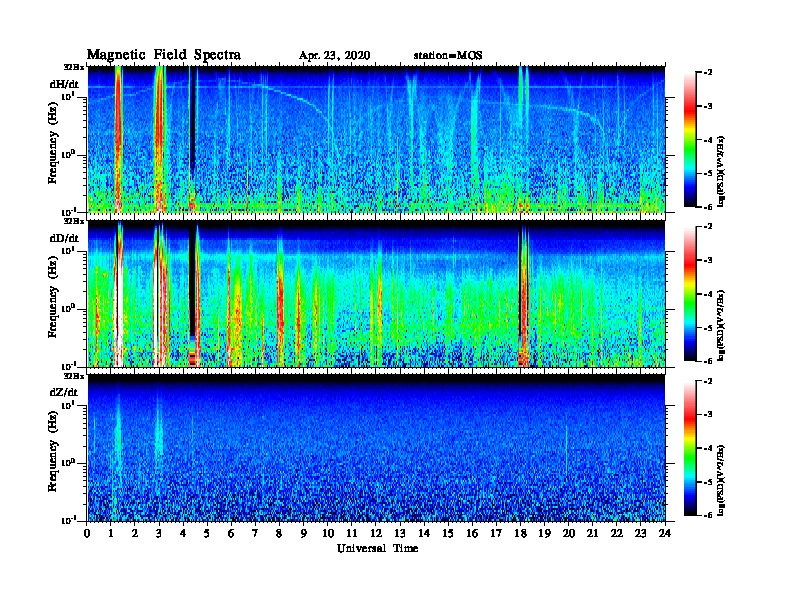The height and width of the screenshot is (612, 792).
Task: Click inside the dZ/dt spectrogram plot
Action: (x=376, y=448)
